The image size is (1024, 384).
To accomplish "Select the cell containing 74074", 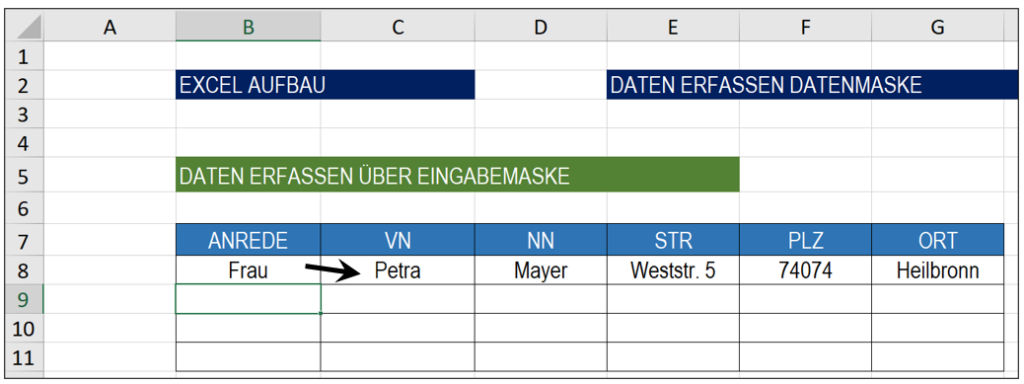I will (805, 270).
